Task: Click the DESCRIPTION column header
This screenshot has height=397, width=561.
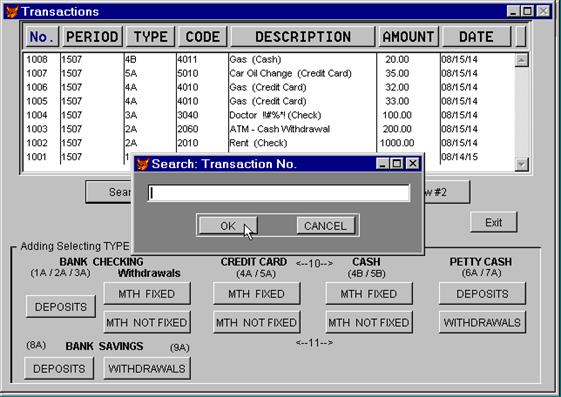Action: 303,36
